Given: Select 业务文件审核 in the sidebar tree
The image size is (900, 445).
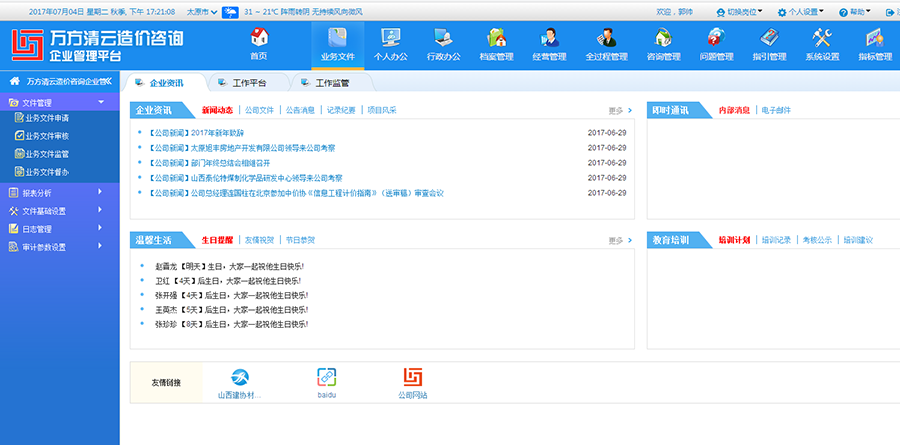Looking at the screenshot, I should [x=46, y=135].
